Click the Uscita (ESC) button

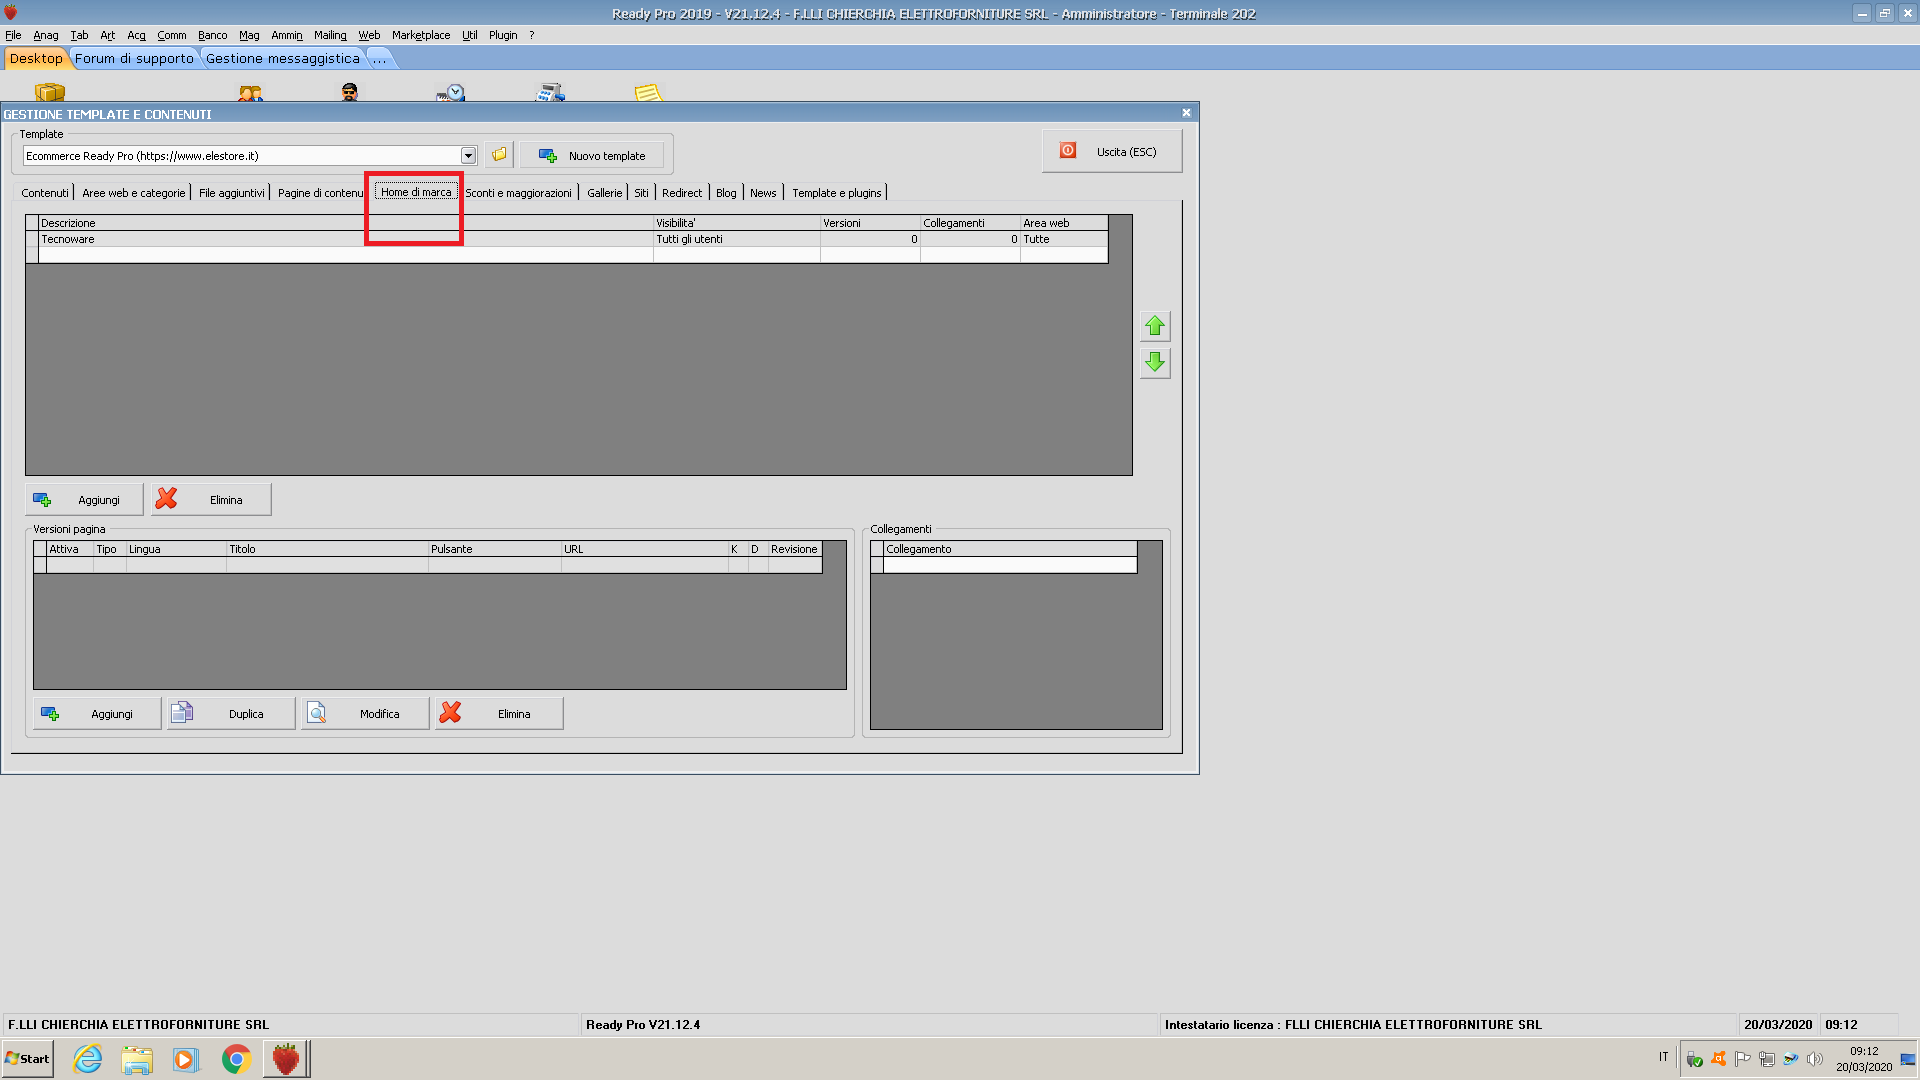click(1111, 152)
